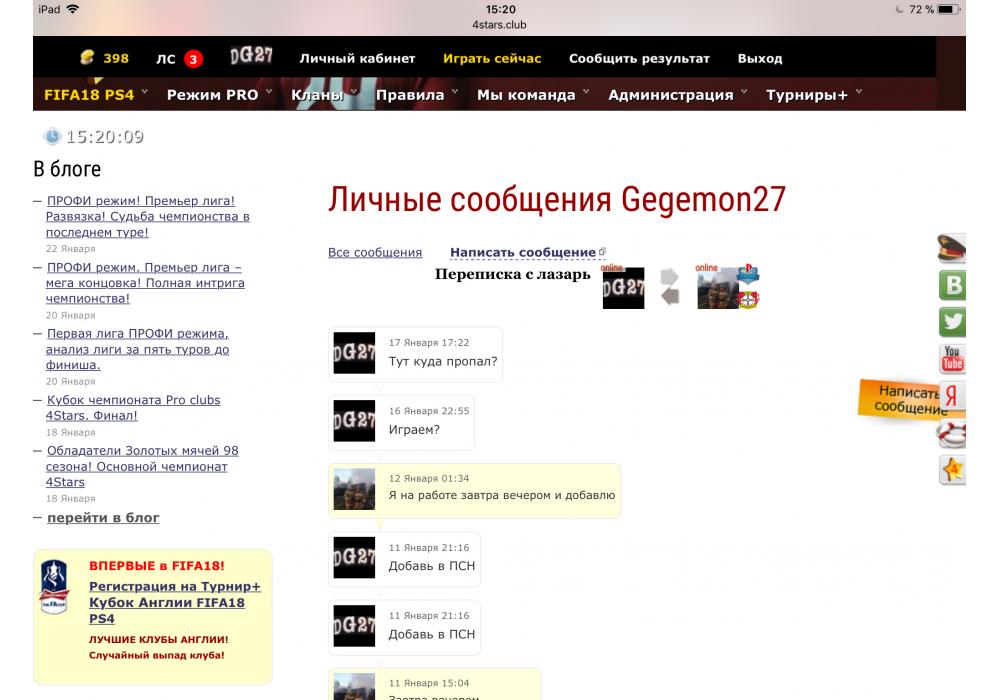Open Регистрация на Турнир+ Кубок Англии link
This screenshot has height=700, width=1000.
tap(174, 602)
